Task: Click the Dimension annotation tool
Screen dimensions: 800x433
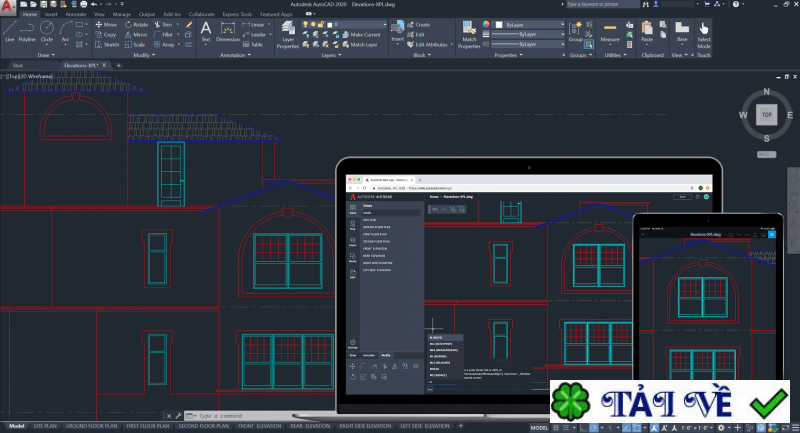Action: point(228,31)
